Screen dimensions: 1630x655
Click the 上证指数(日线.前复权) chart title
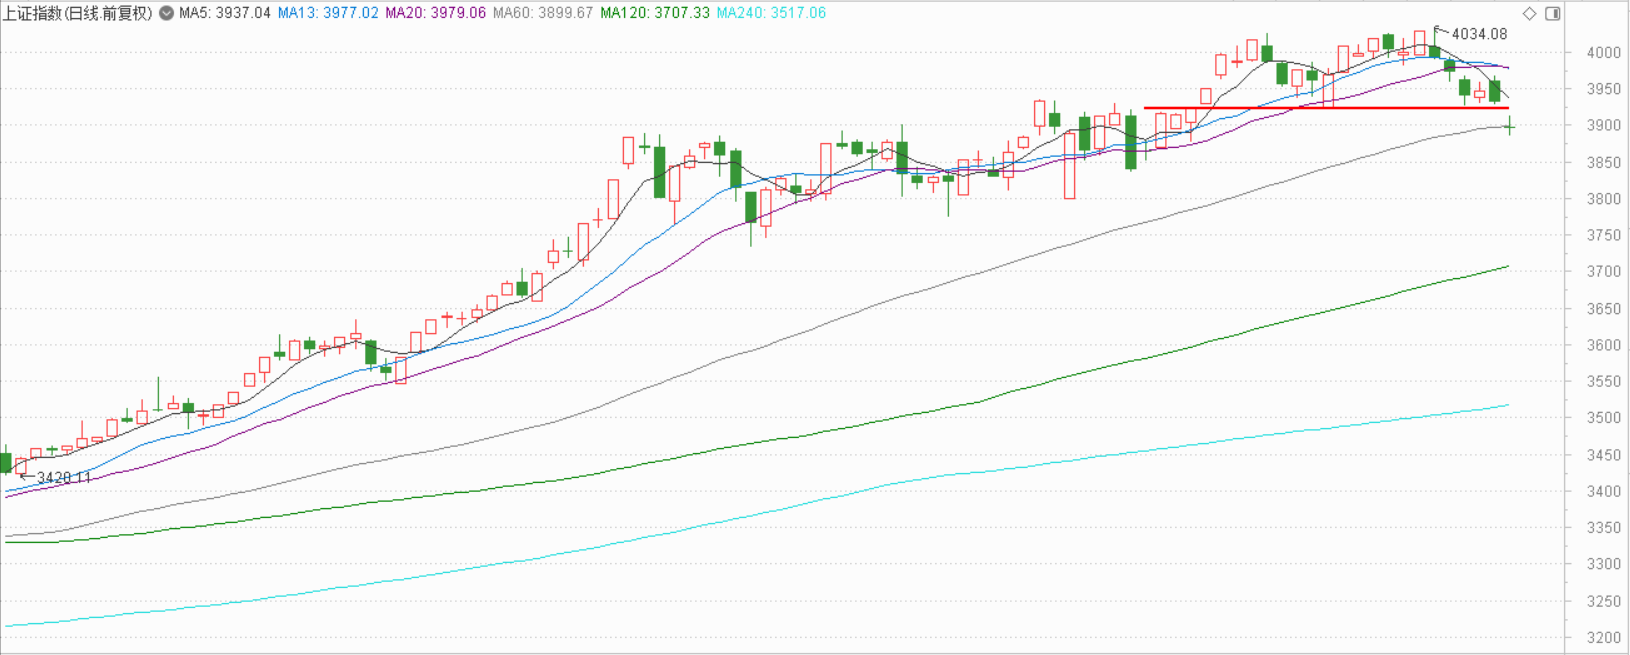[78, 13]
